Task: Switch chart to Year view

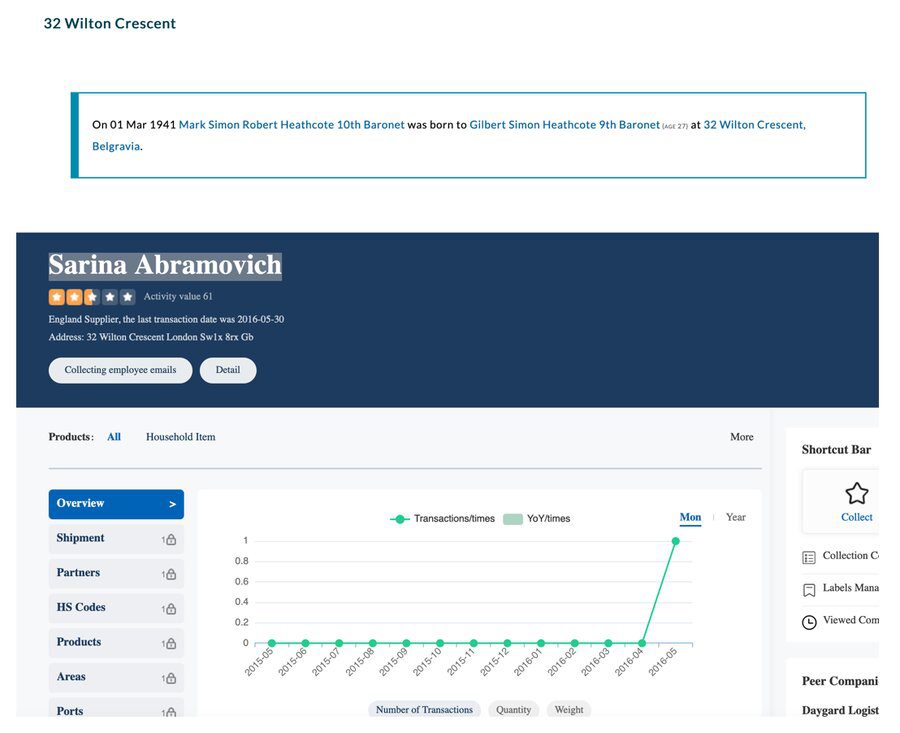Action: click(735, 517)
